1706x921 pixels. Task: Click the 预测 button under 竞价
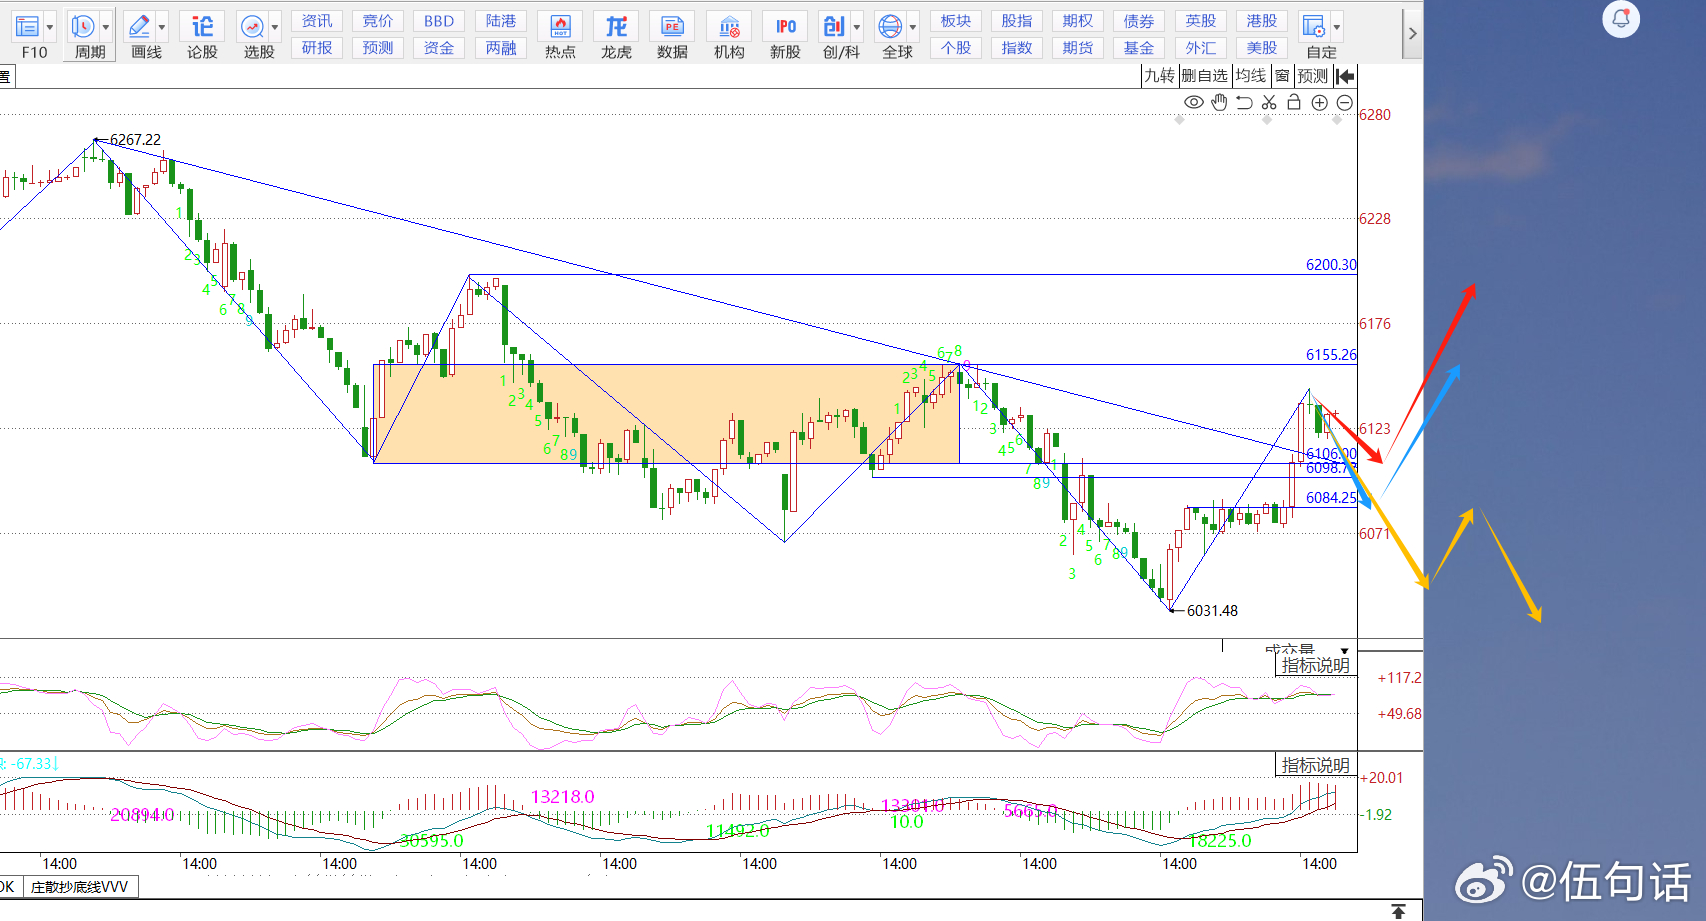(x=378, y=48)
